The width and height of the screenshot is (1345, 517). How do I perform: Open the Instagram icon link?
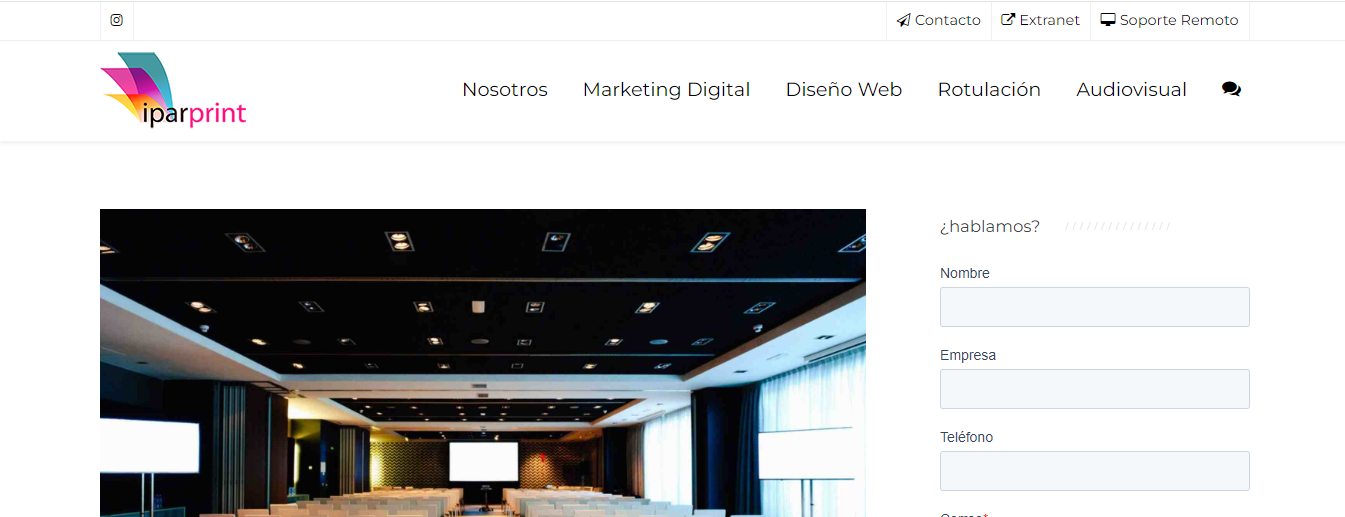pos(116,20)
